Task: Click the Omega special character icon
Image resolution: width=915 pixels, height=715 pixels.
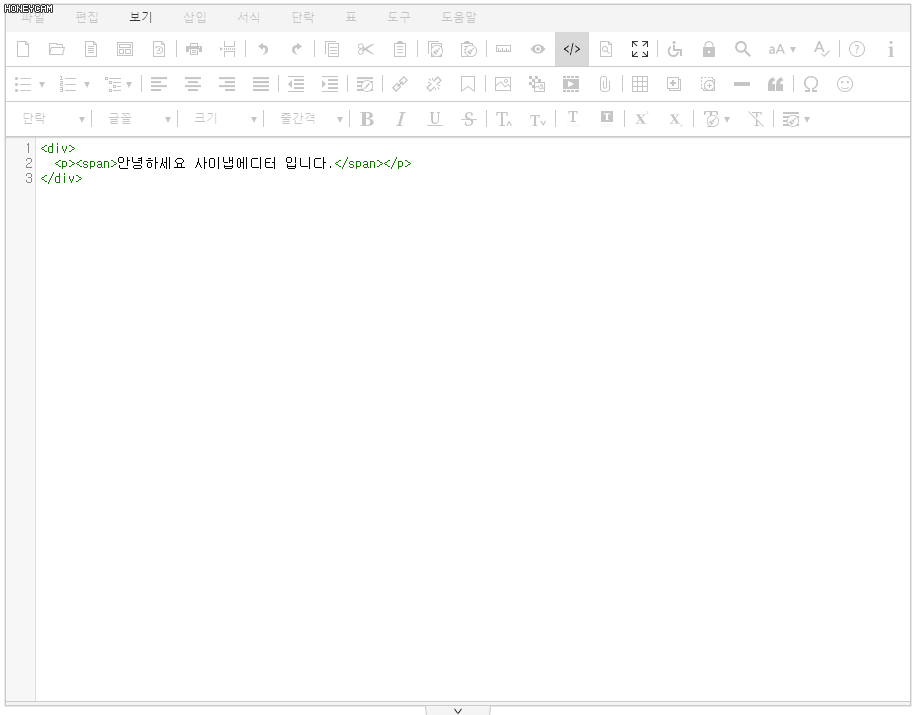Action: pyautogui.click(x=811, y=85)
